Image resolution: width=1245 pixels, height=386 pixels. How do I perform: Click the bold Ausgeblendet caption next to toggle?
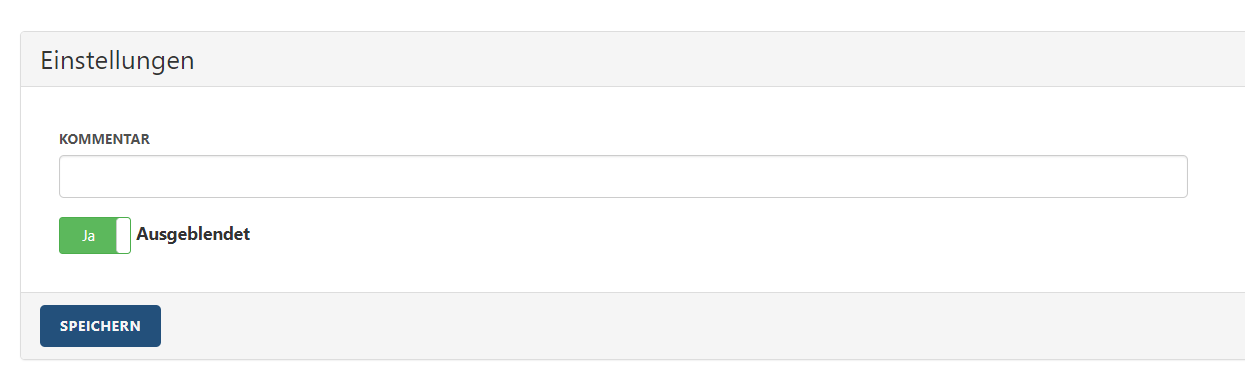[x=193, y=235]
